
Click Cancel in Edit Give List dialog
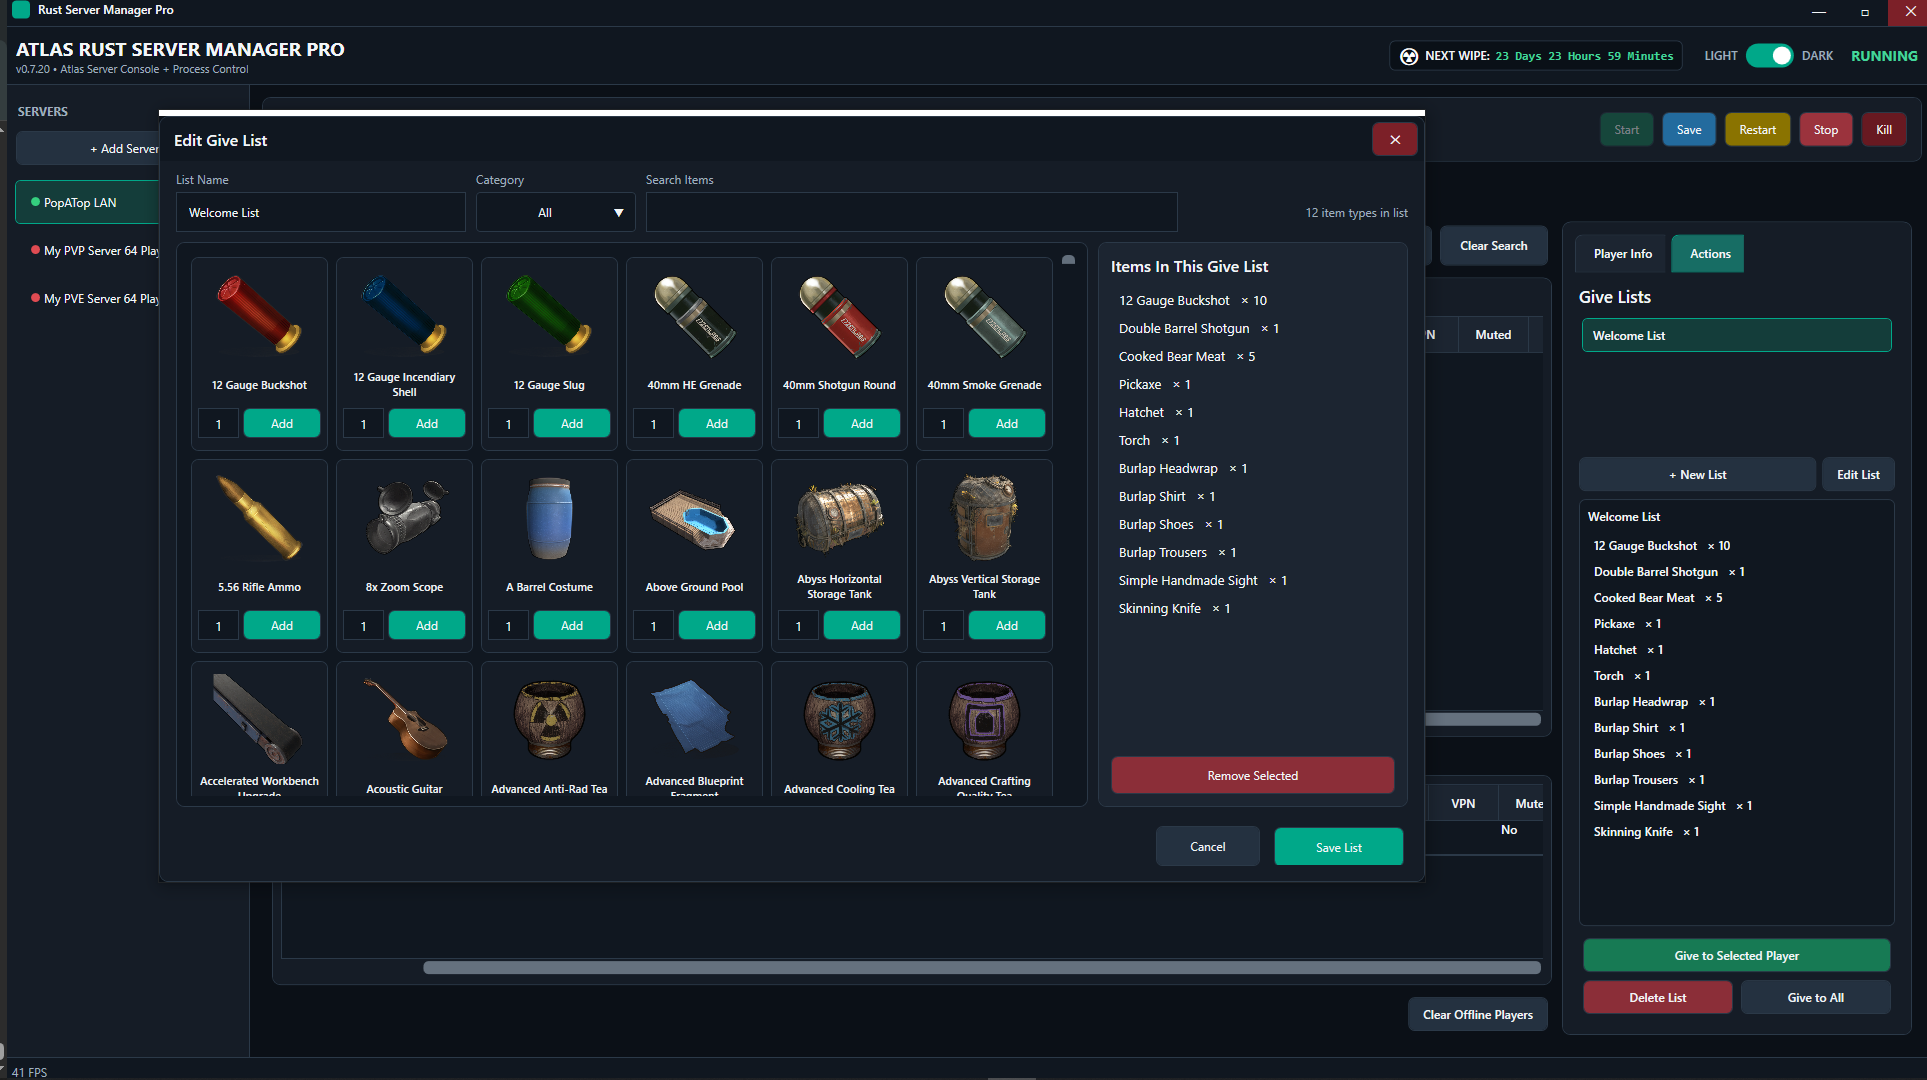(1207, 847)
